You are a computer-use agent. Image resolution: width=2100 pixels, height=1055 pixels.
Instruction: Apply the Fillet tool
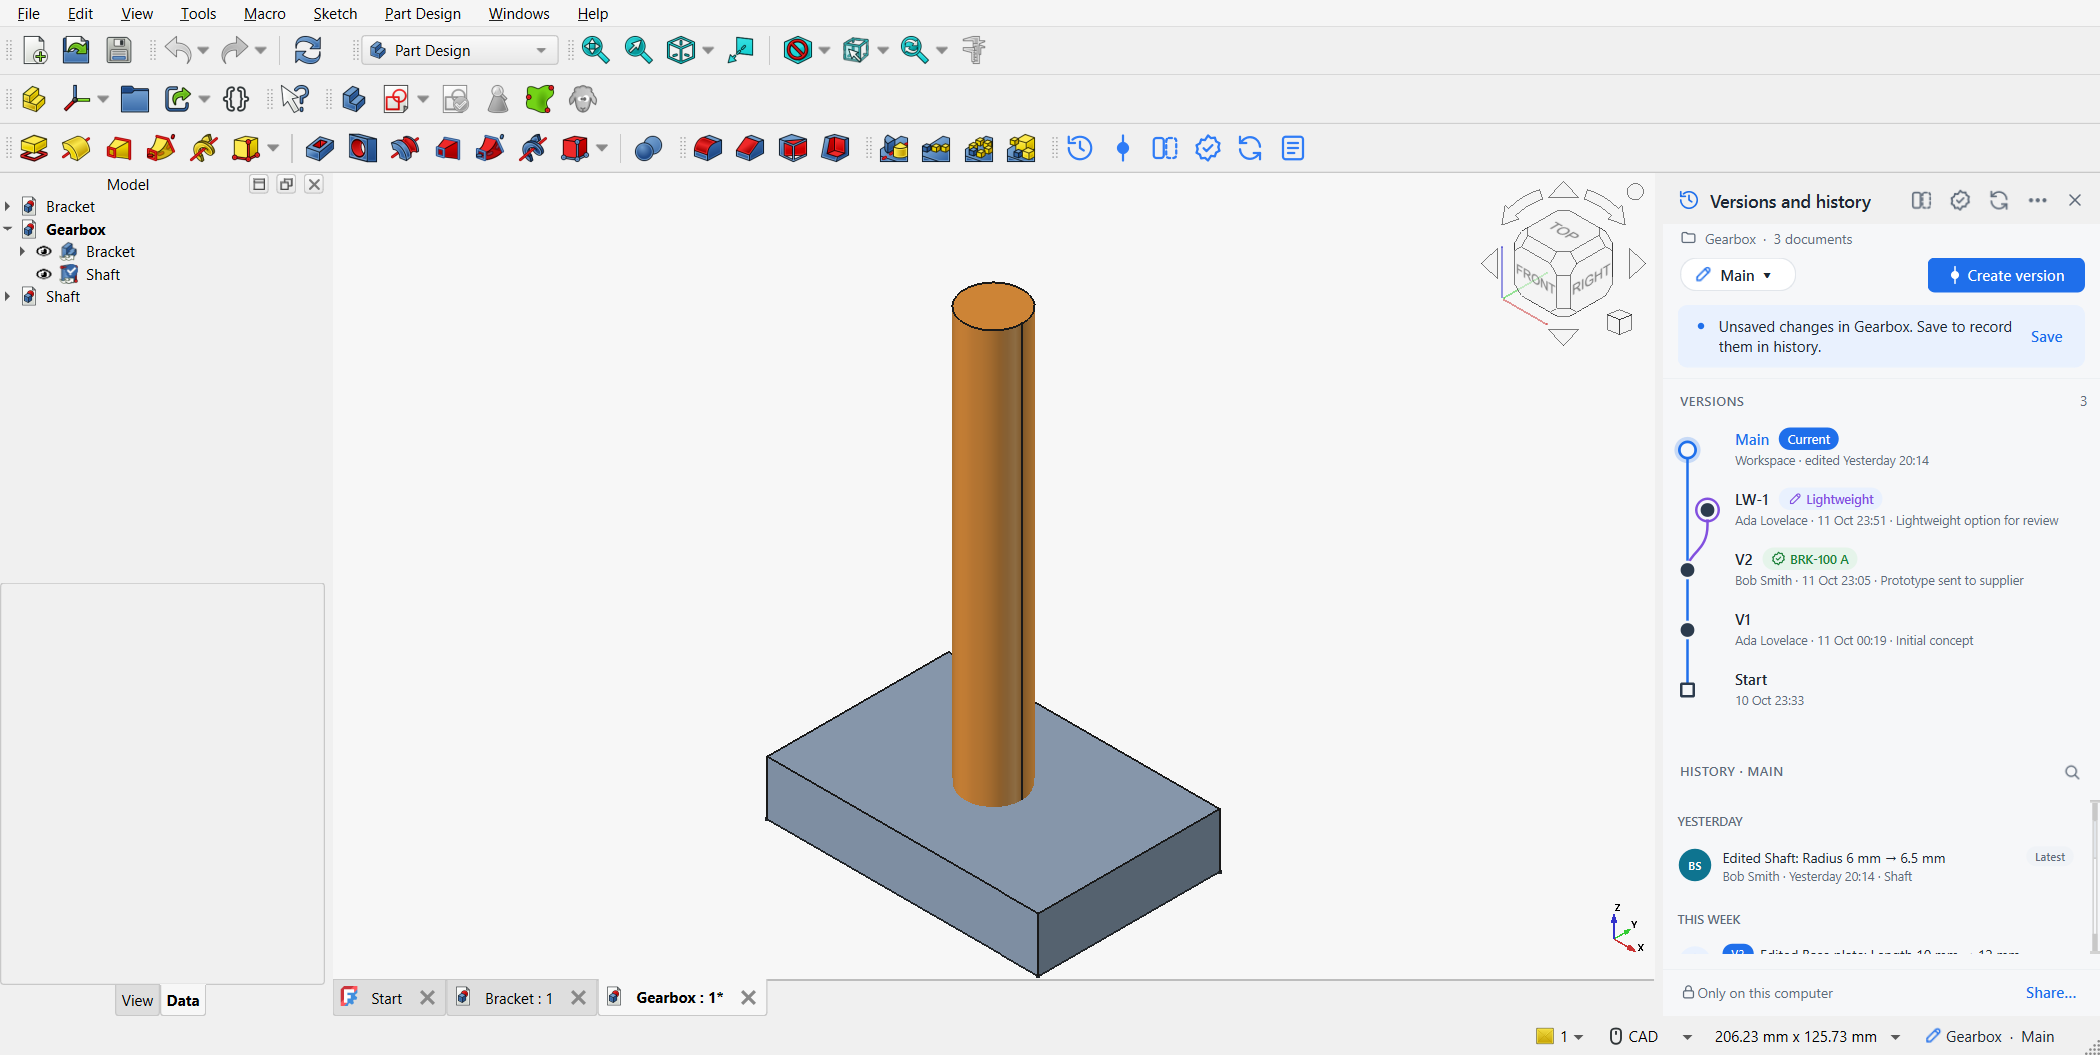(708, 149)
